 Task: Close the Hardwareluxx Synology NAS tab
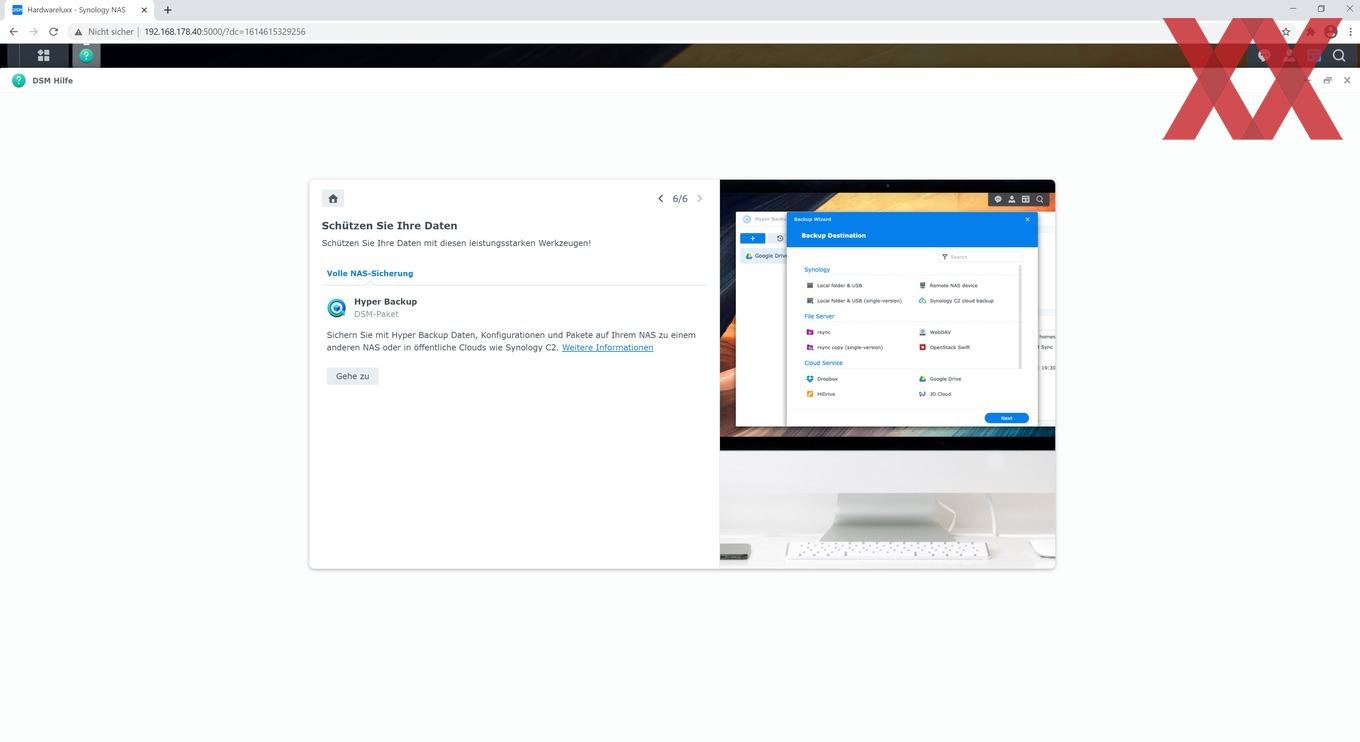tap(143, 10)
